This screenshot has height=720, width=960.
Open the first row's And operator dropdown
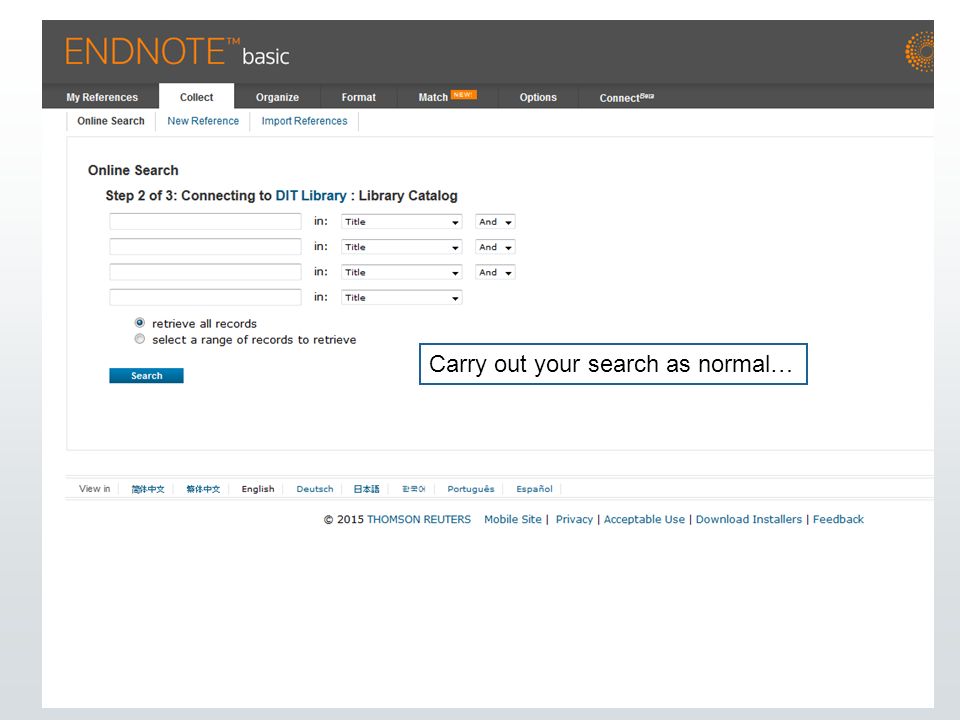tap(495, 222)
